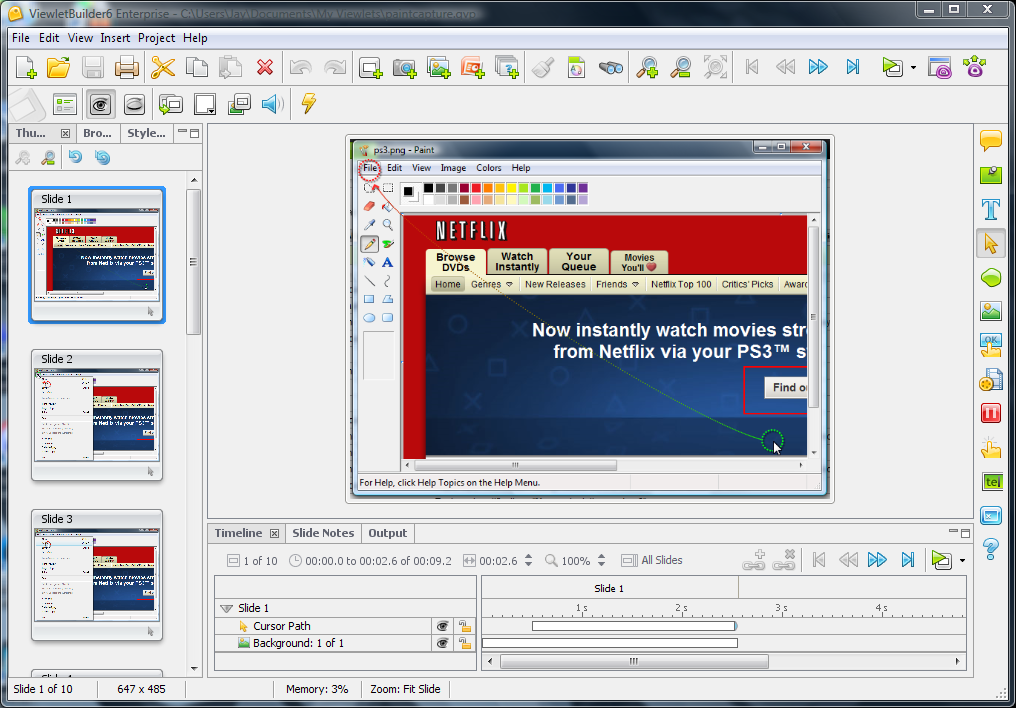Switch to the Slide Notes tab

[x=322, y=533]
